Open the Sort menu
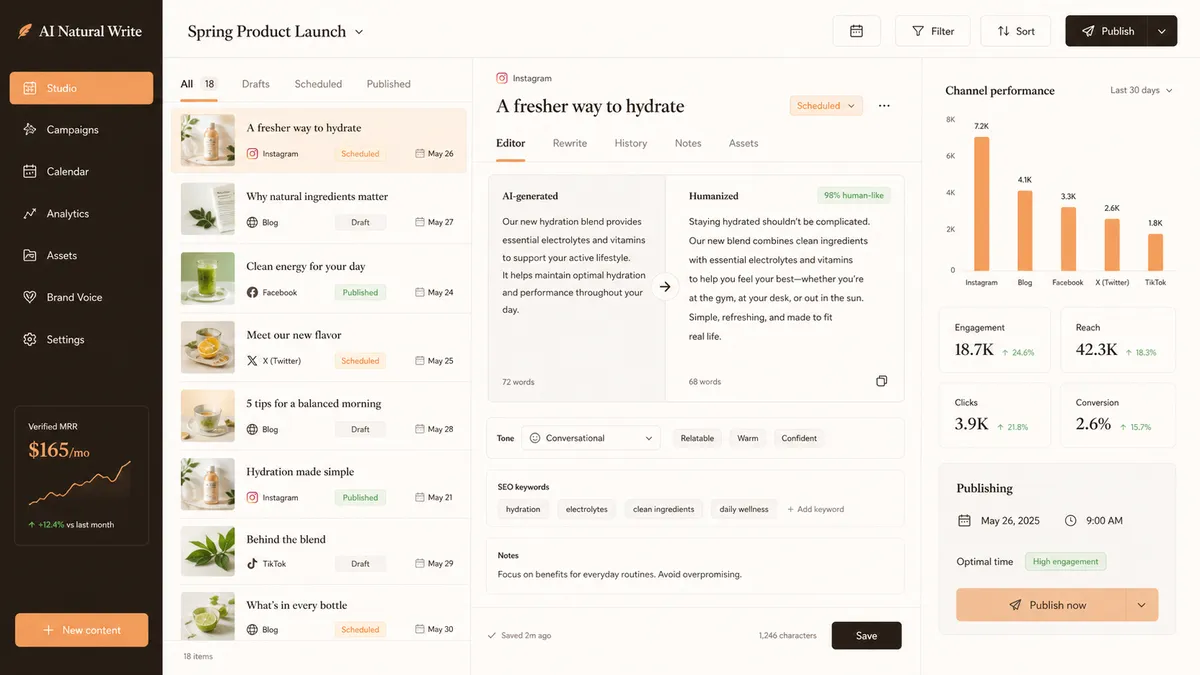This screenshot has width=1200, height=675. [x=1015, y=31]
